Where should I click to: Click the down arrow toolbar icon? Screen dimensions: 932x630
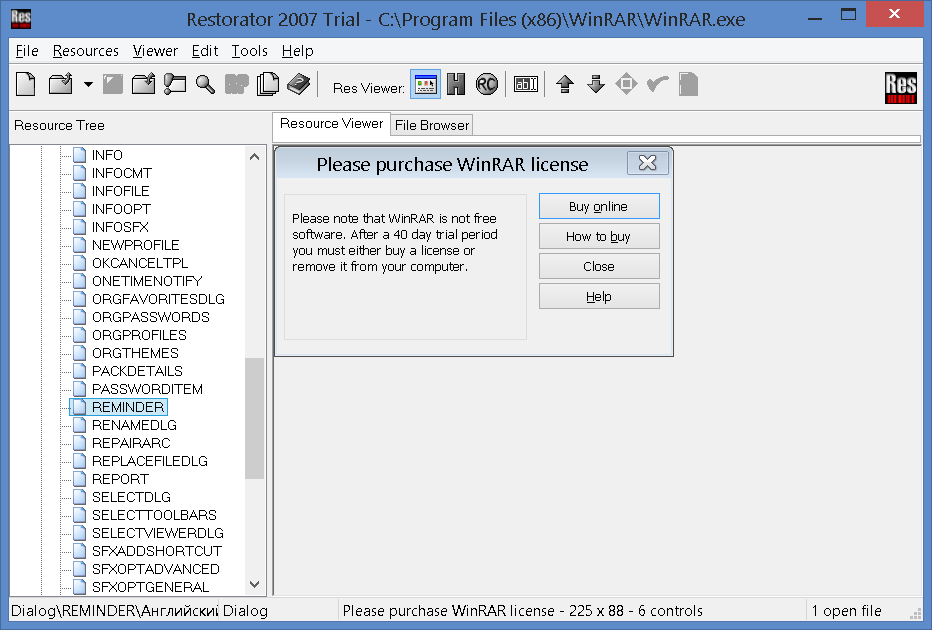[x=596, y=85]
